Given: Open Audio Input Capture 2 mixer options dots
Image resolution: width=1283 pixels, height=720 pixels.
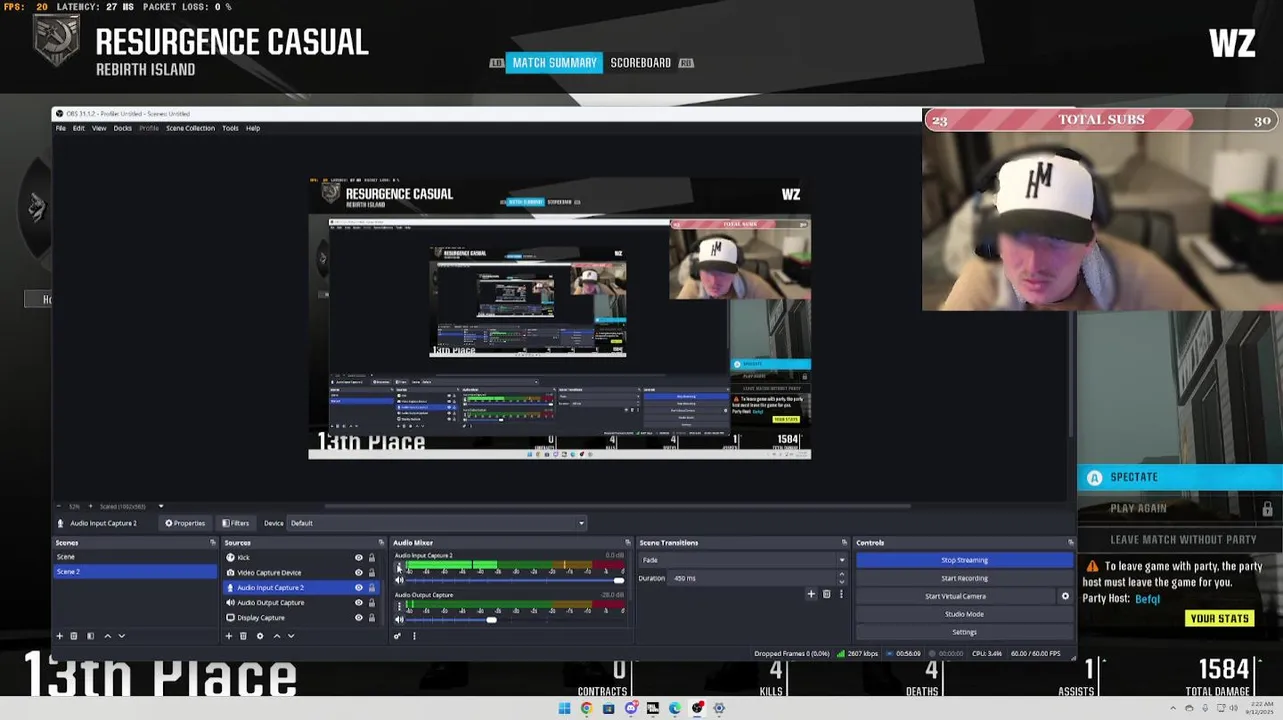Looking at the screenshot, I should (399, 566).
